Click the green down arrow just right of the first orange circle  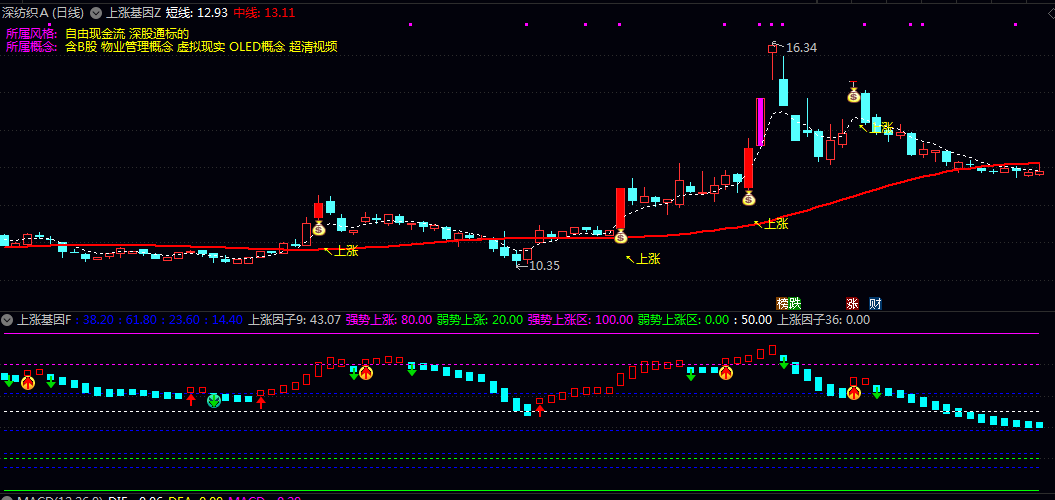(x=50, y=383)
